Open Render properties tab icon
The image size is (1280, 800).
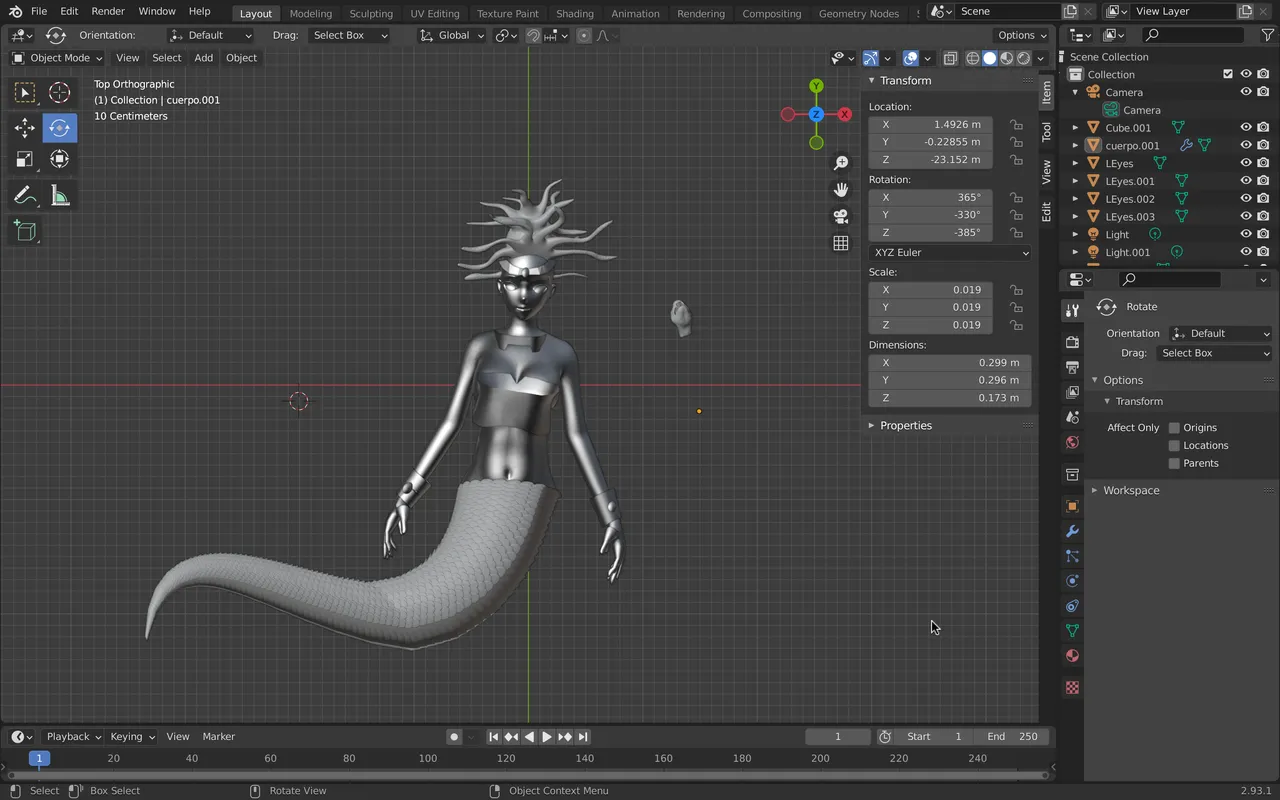[x=1072, y=342]
